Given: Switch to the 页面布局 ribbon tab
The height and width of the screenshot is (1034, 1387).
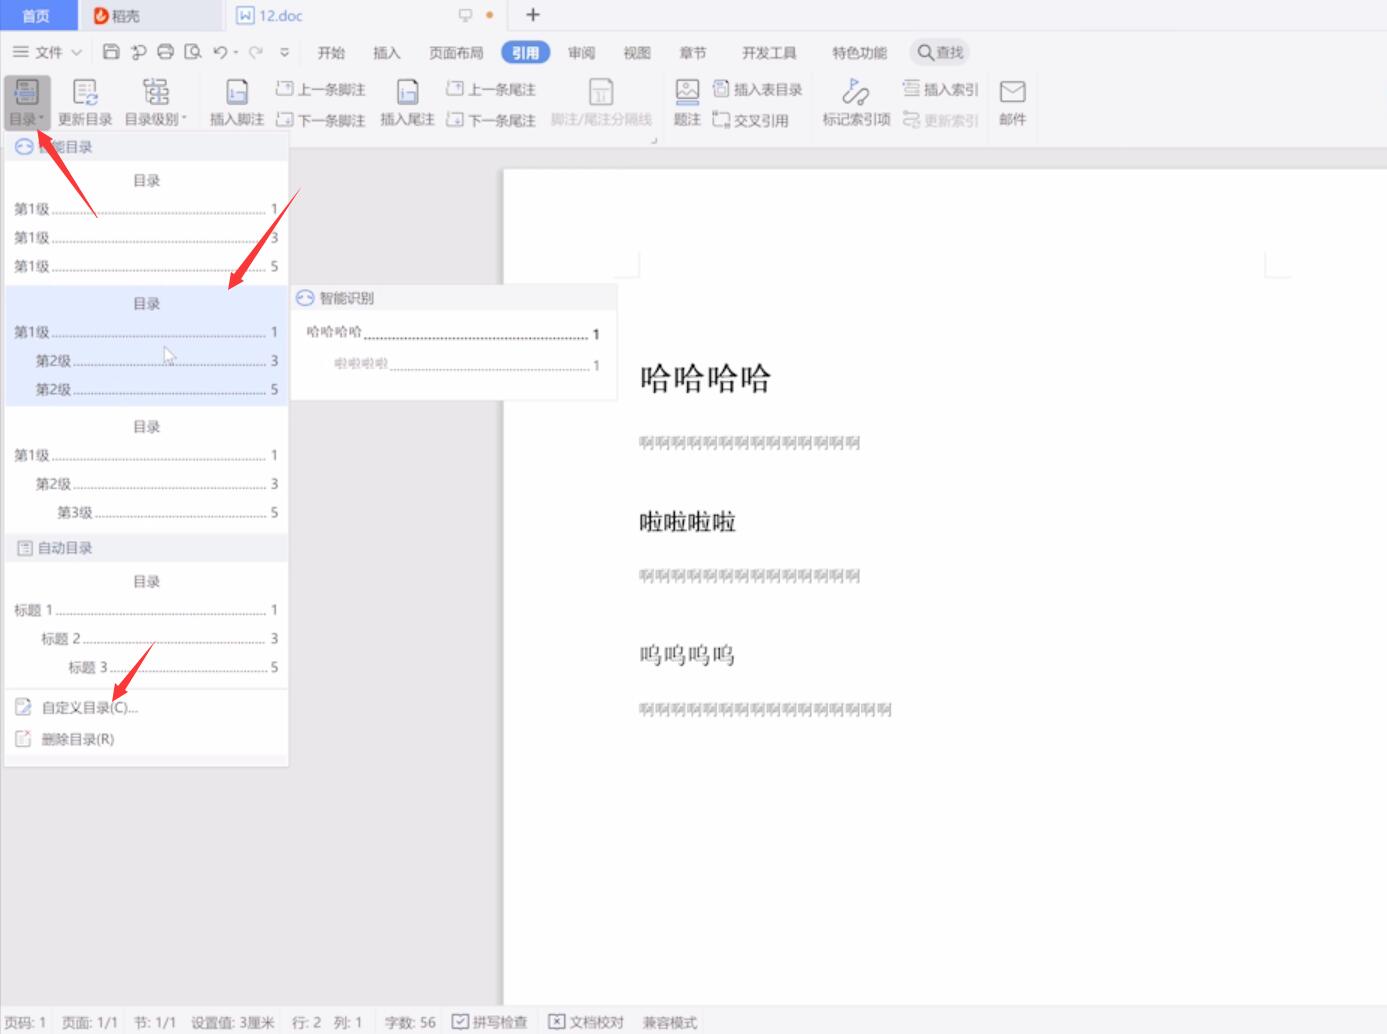Looking at the screenshot, I should [x=456, y=53].
